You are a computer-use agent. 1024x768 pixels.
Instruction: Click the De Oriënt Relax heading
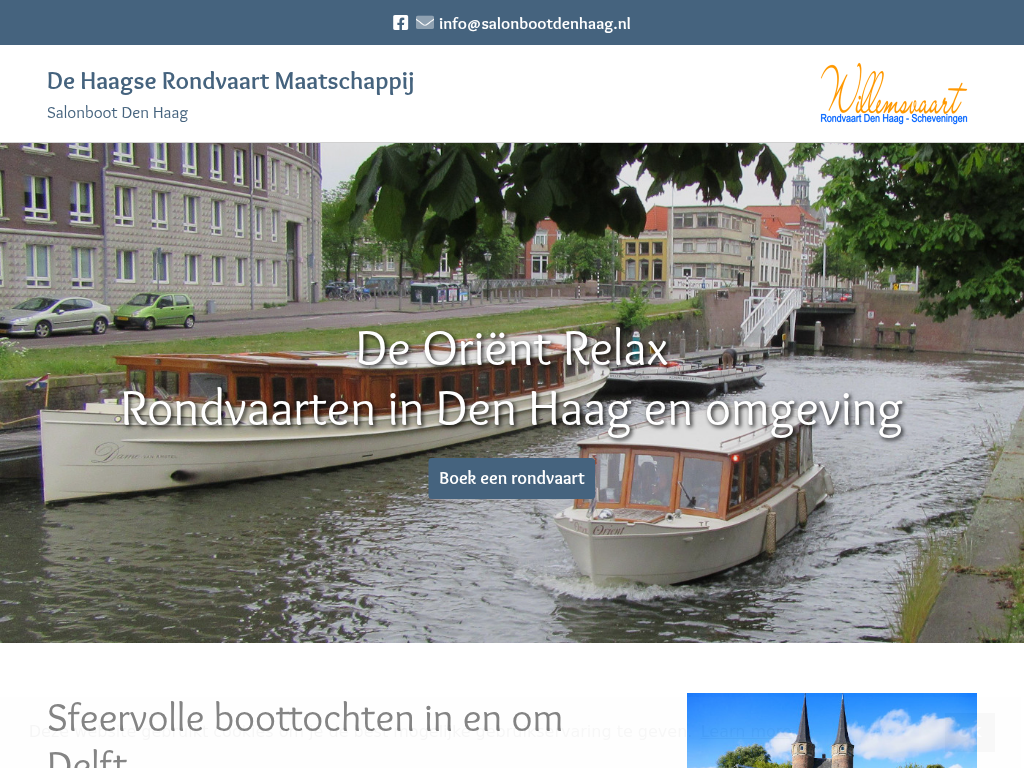pyautogui.click(x=511, y=348)
